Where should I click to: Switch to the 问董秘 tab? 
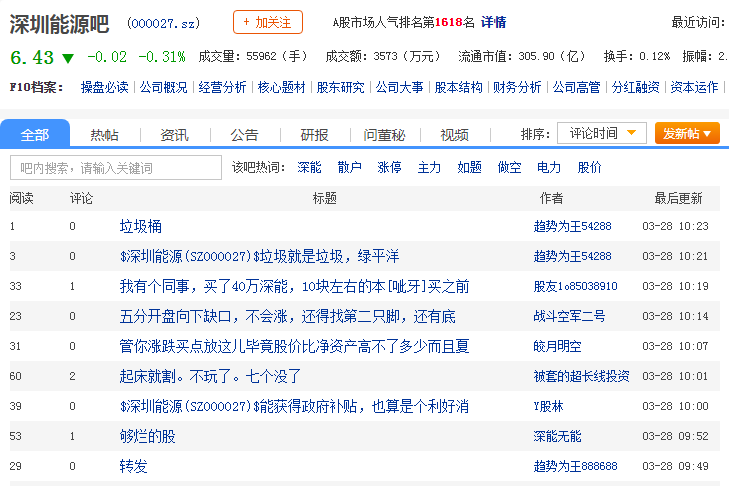[x=384, y=135]
